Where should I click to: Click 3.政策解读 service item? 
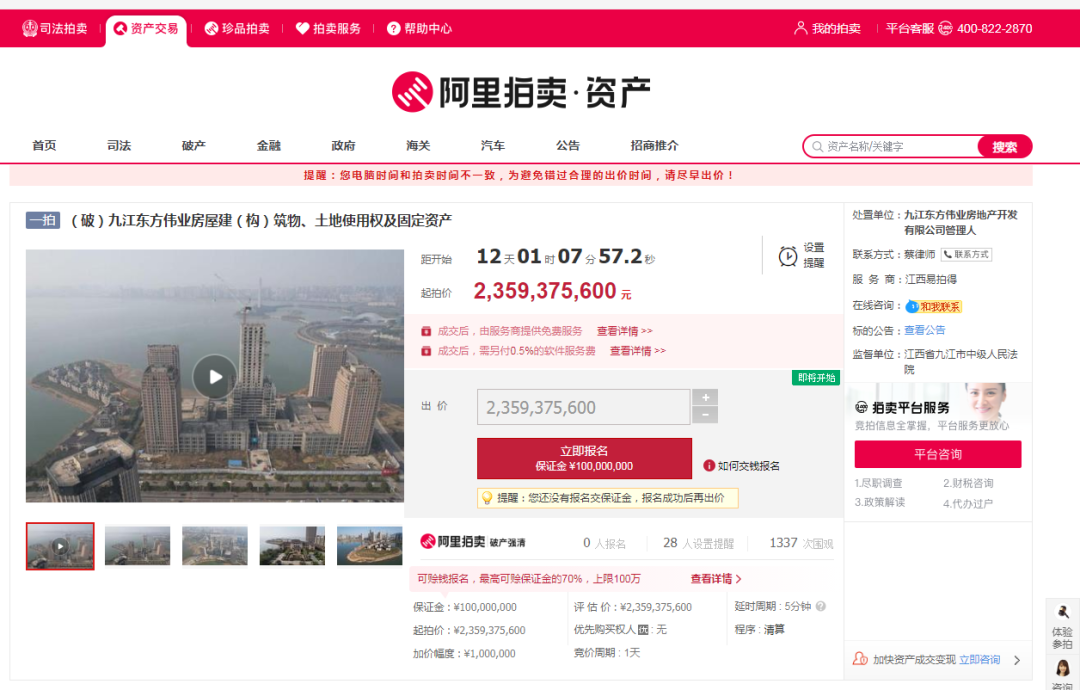(x=880, y=503)
